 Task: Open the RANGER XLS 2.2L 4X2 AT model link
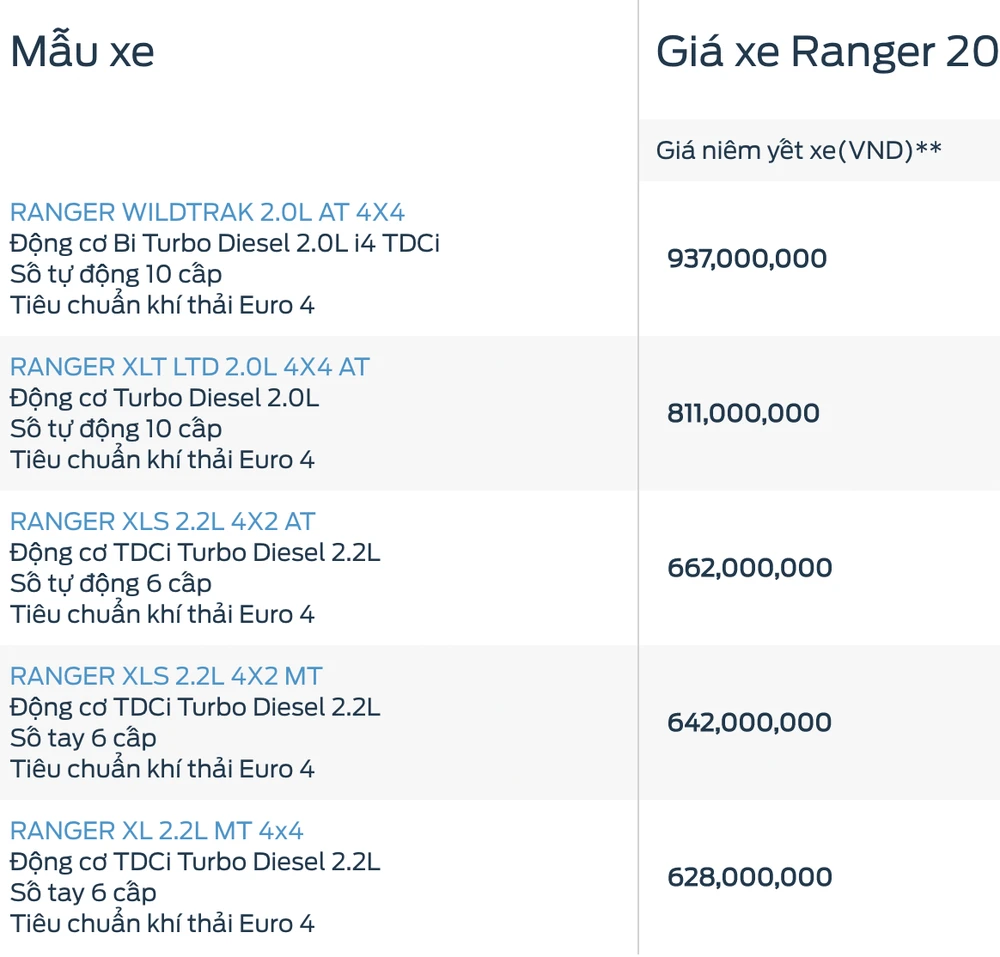click(x=162, y=521)
